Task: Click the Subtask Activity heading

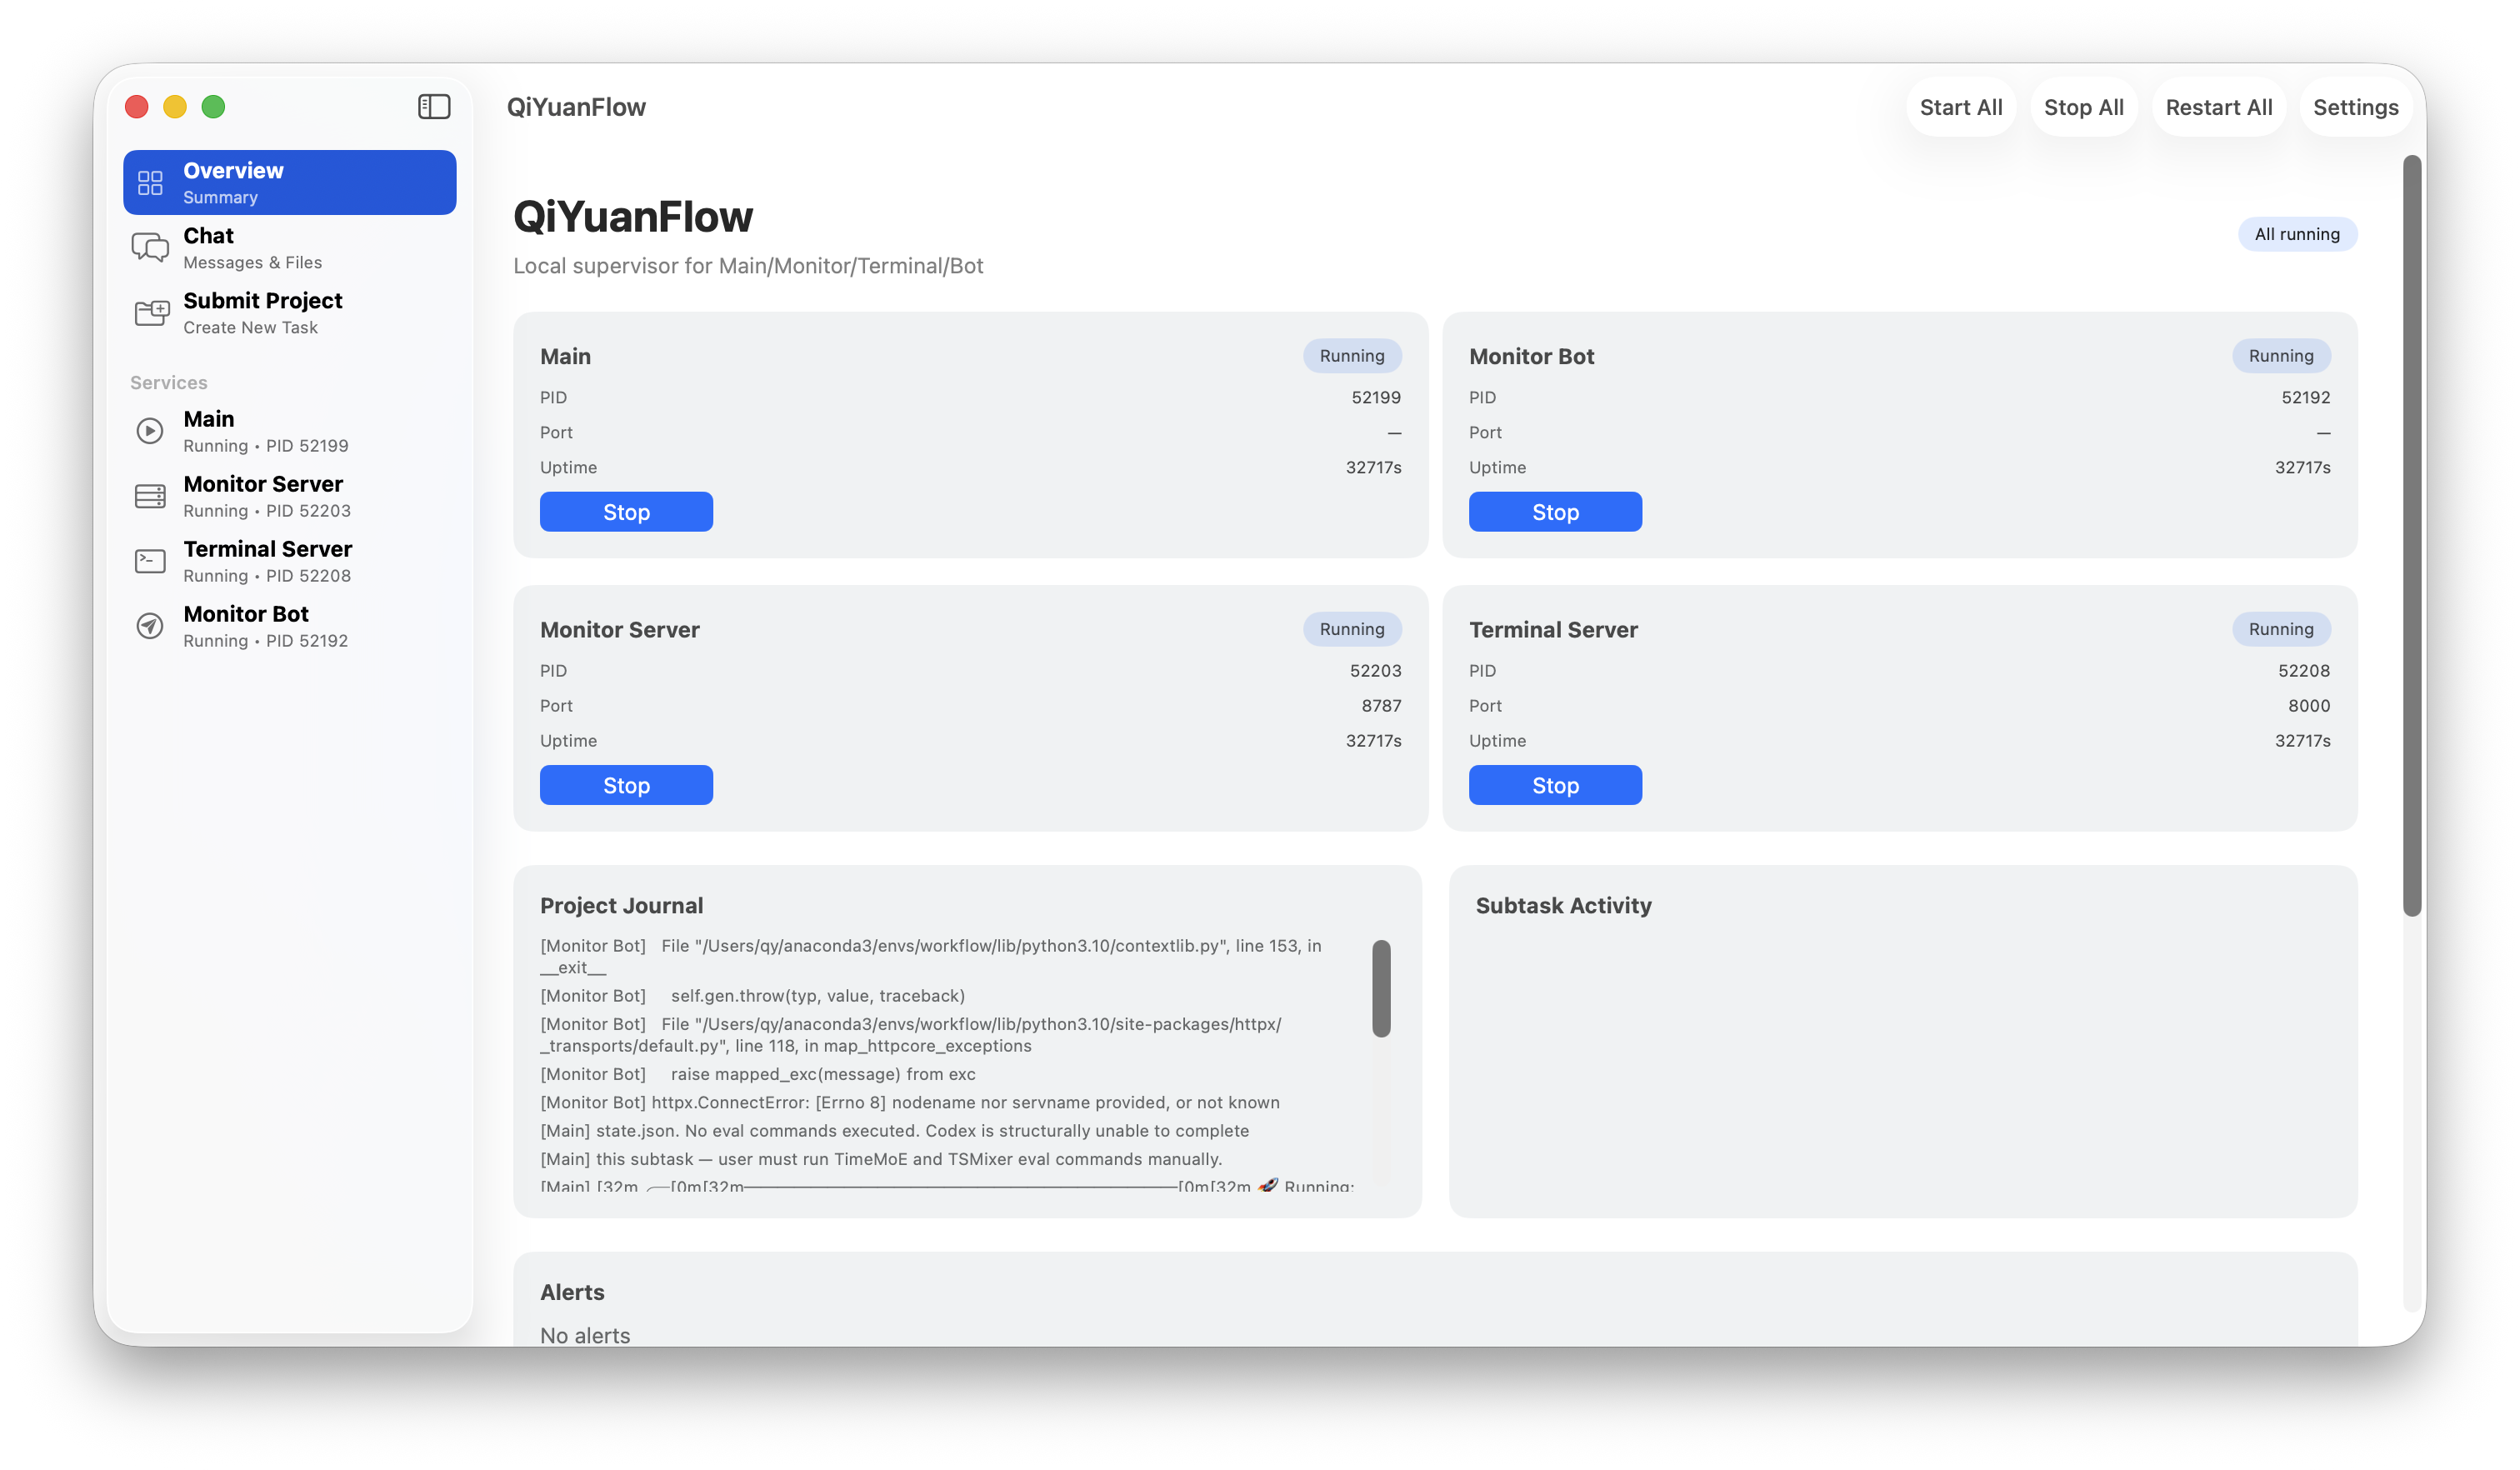Action: [x=1563, y=905]
